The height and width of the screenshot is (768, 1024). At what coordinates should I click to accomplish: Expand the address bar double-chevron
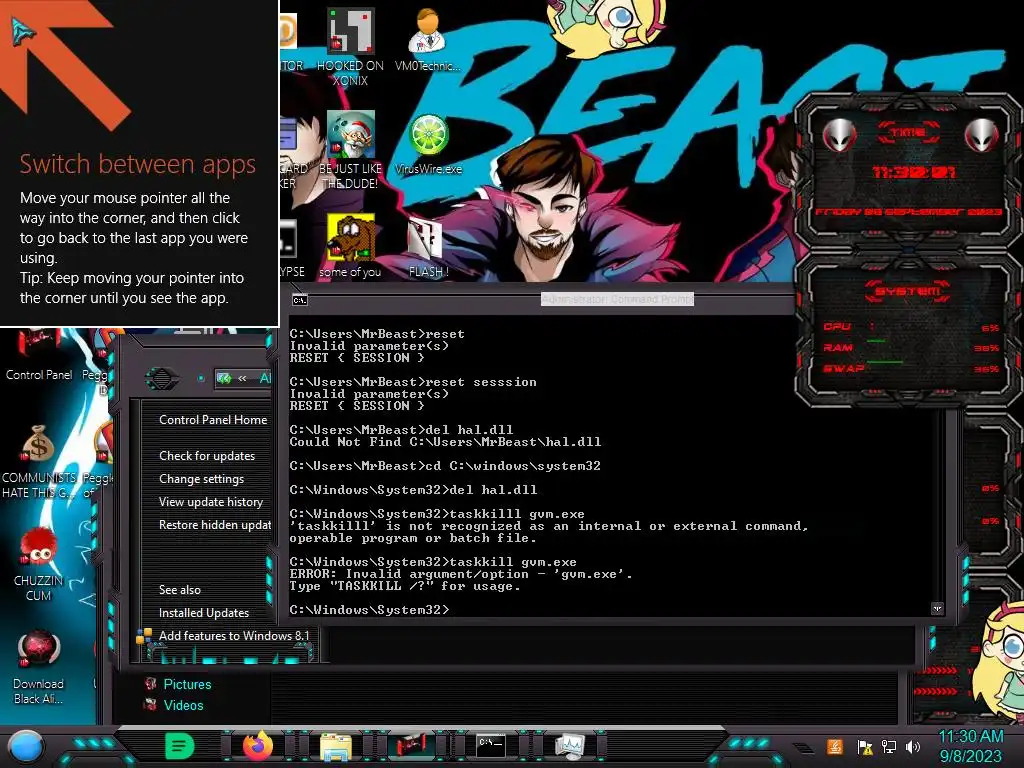coord(242,378)
